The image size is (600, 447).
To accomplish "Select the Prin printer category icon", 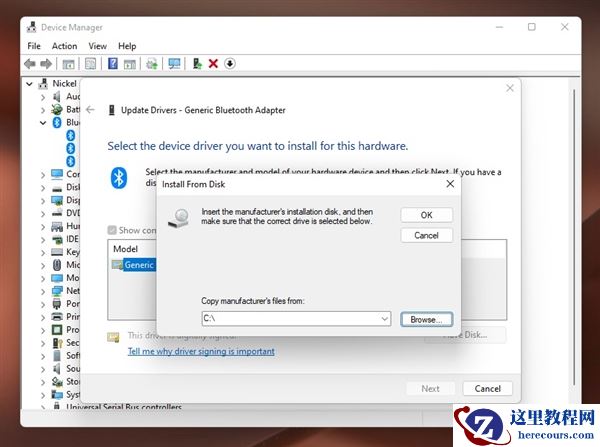I will click(57, 317).
